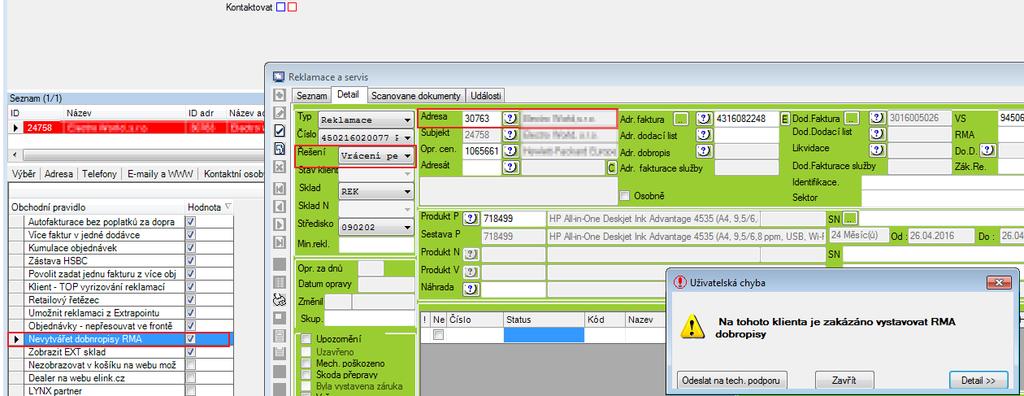Click the Zavřít button in the error dialog
This screenshot has width=1024, height=396.
(844, 380)
